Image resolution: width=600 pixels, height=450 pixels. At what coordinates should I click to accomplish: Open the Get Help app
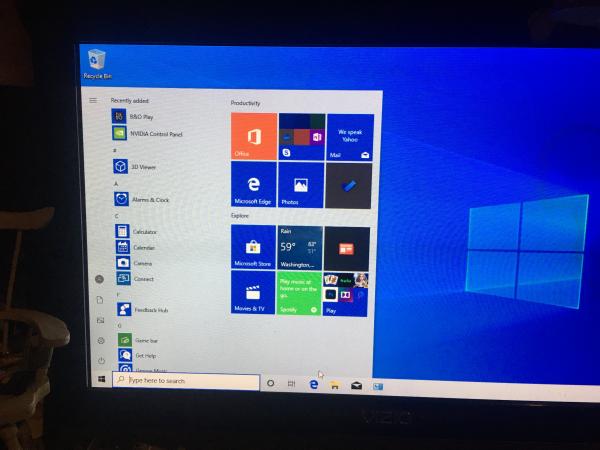point(137,355)
